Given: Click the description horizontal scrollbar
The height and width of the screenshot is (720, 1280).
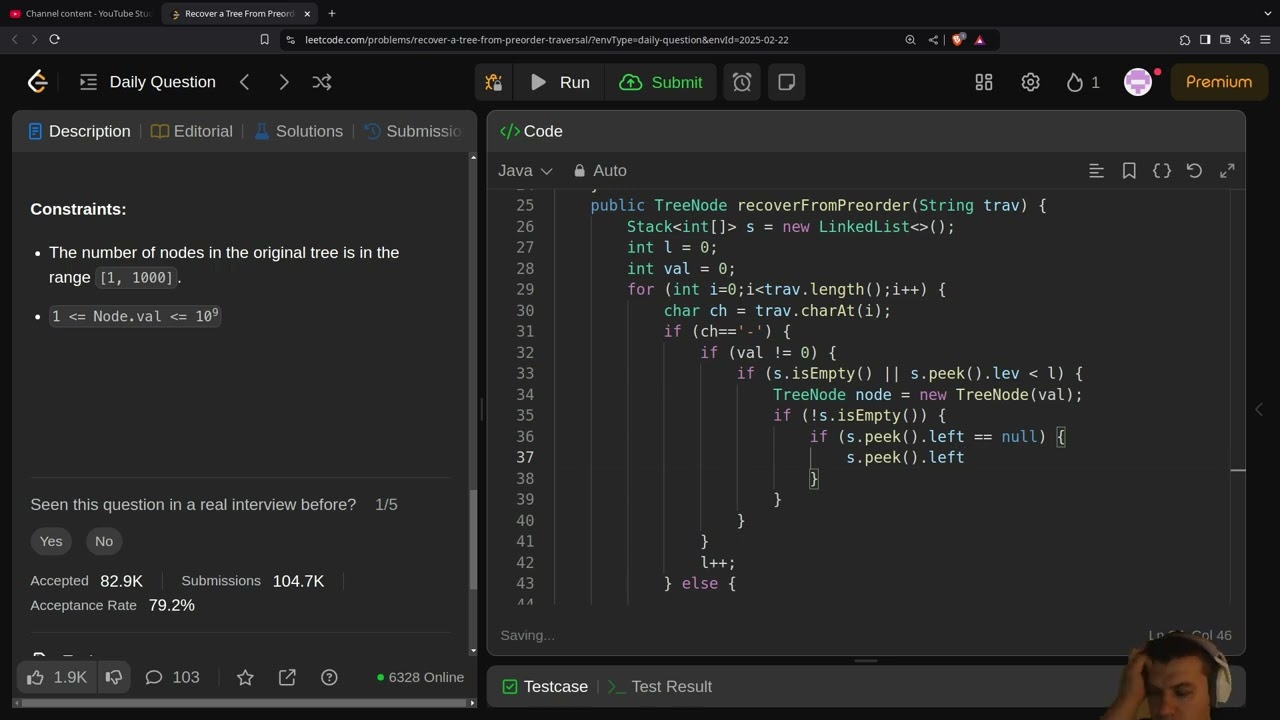Looking at the screenshot, I should click(x=240, y=703).
